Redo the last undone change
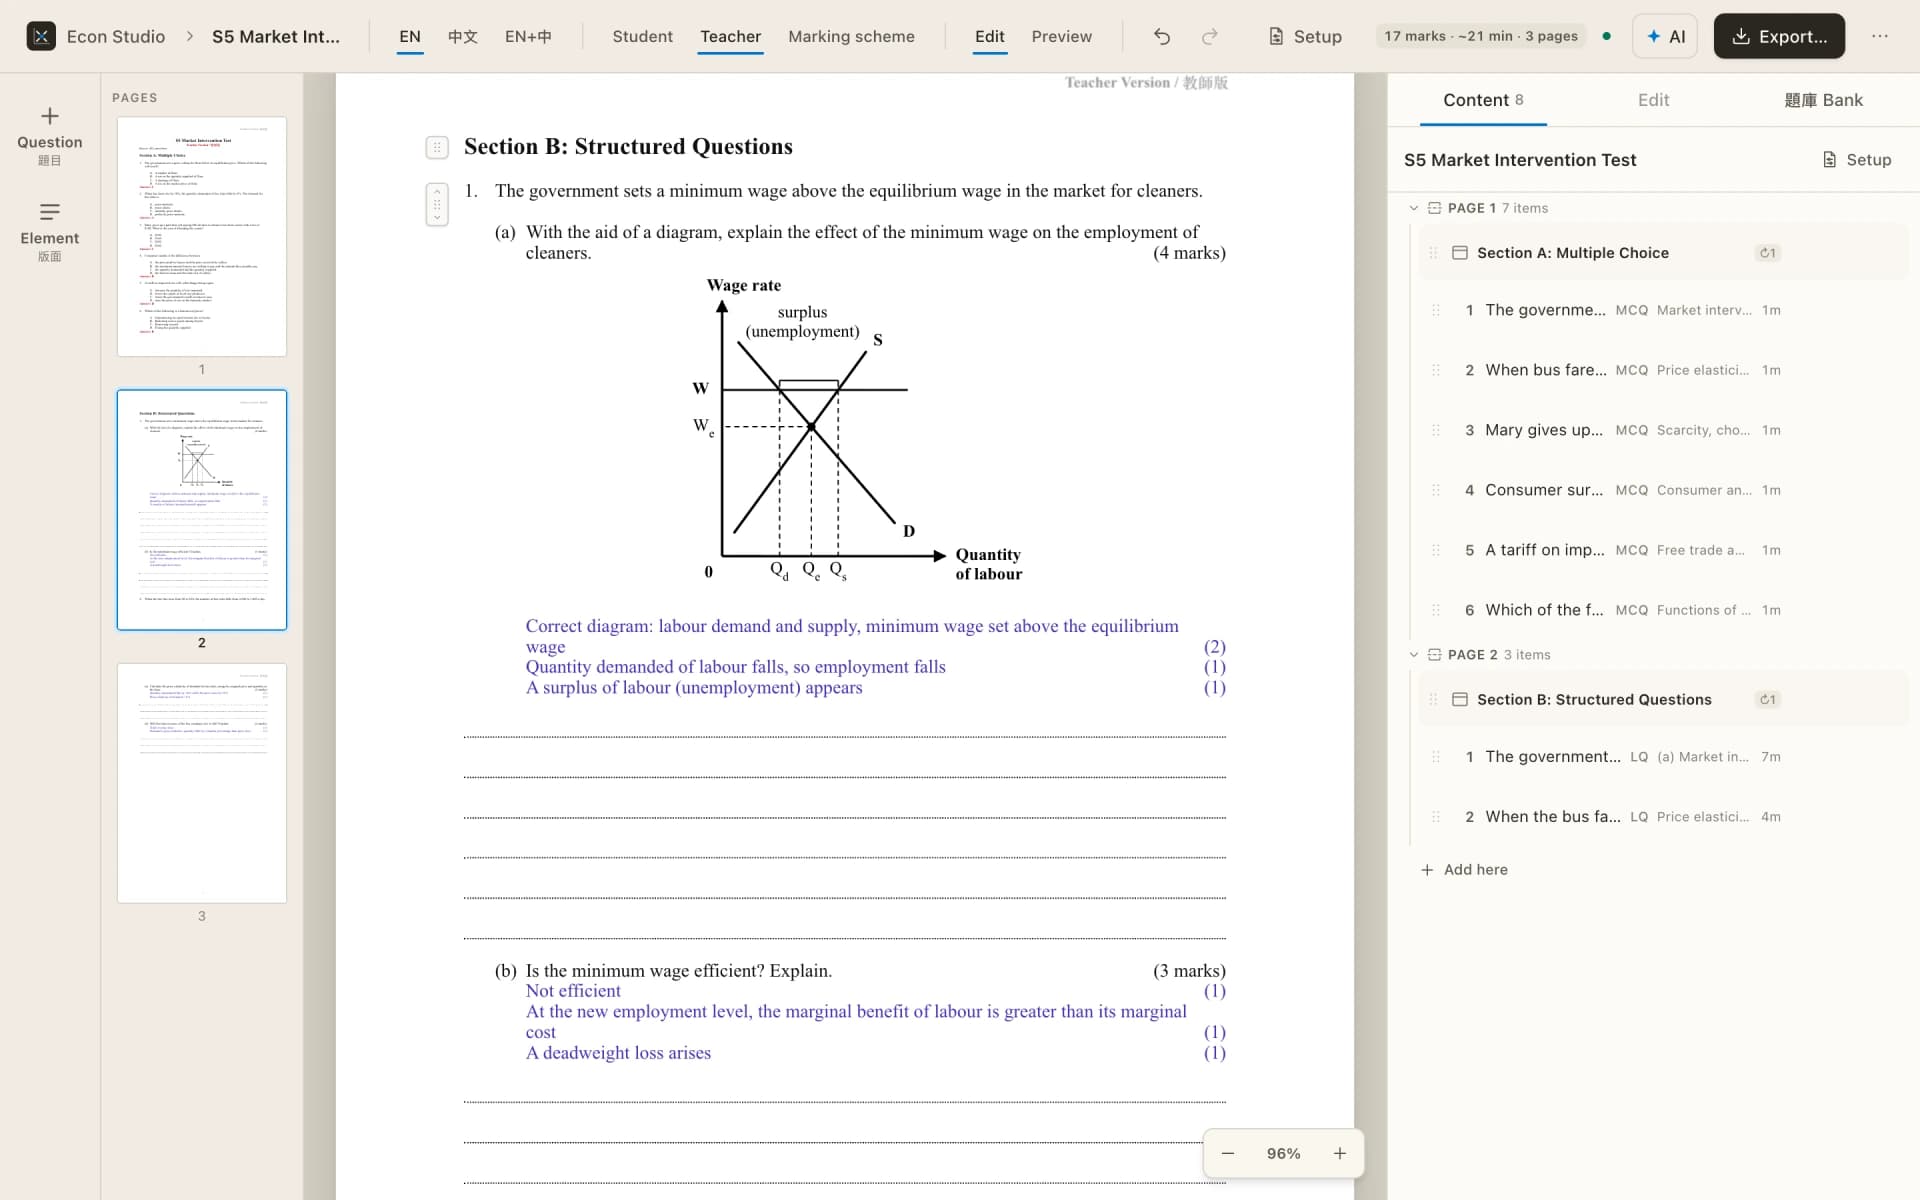The height and width of the screenshot is (1200, 1920). pyautogui.click(x=1209, y=36)
